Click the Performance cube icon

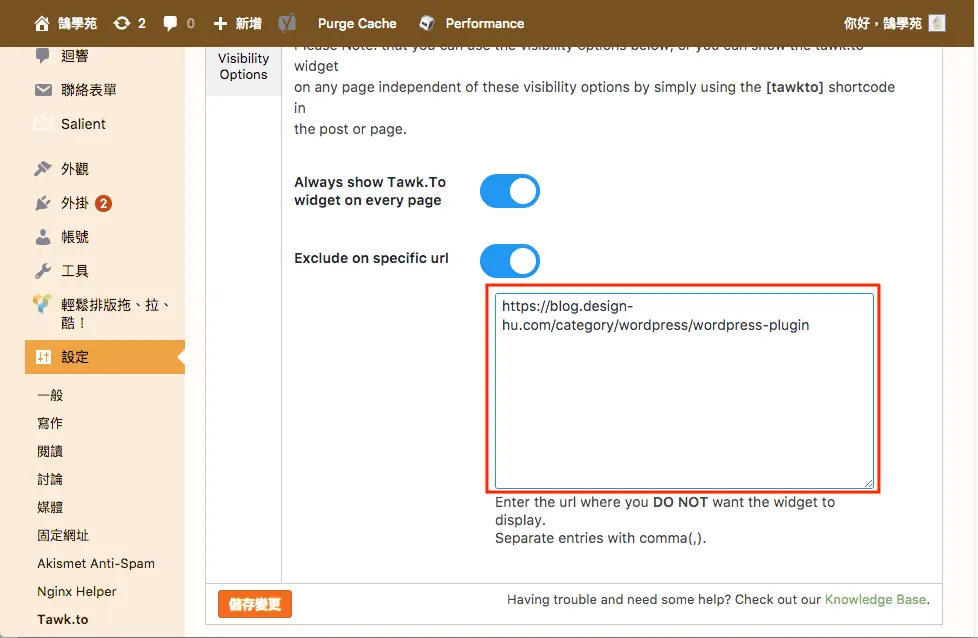[427, 24]
